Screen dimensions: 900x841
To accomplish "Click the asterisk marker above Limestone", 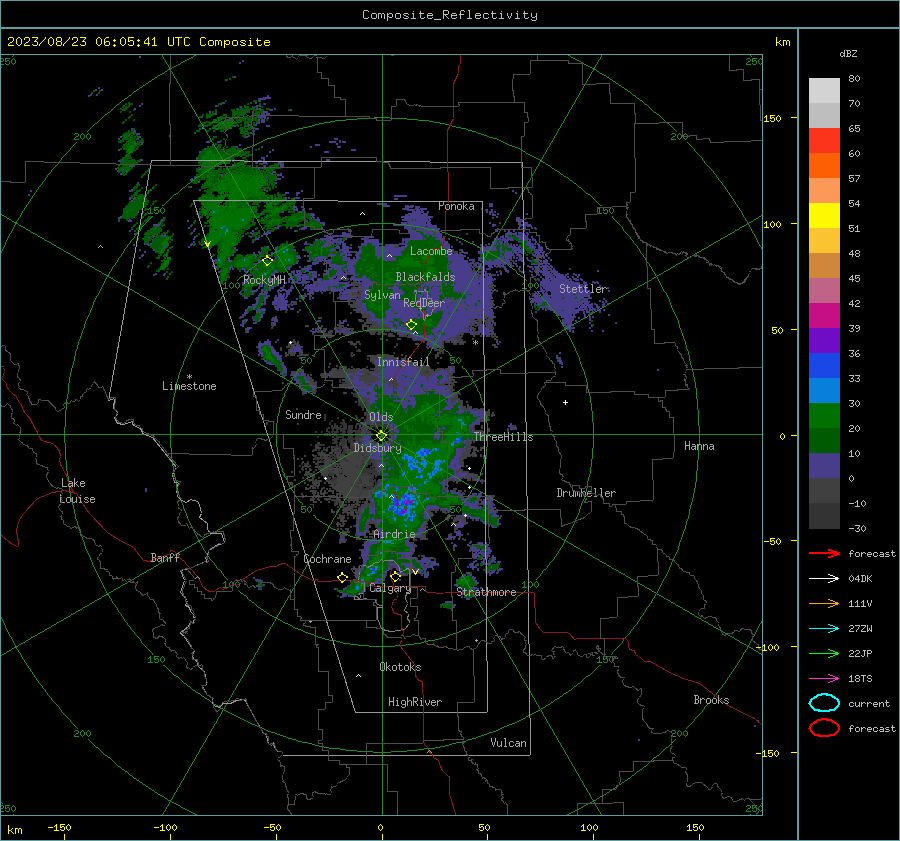I will pyautogui.click(x=189, y=377).
